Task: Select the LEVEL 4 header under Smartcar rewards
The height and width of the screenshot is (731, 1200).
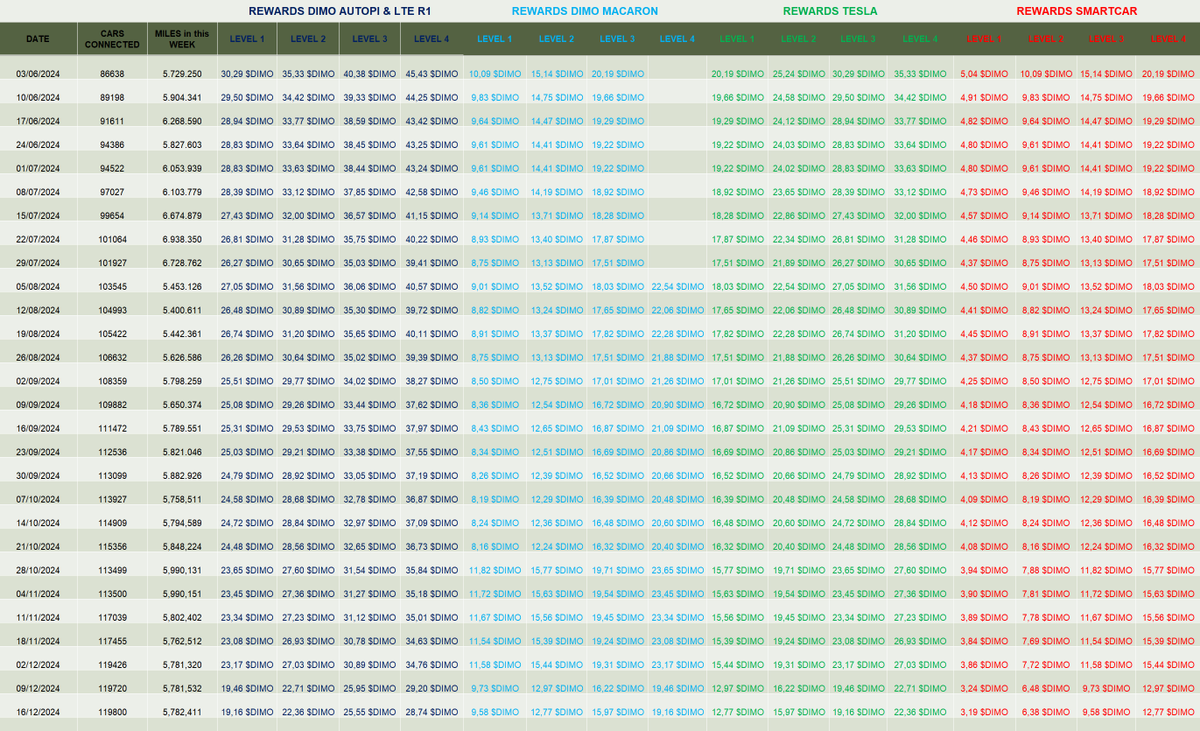Action: pos(1168,39)
